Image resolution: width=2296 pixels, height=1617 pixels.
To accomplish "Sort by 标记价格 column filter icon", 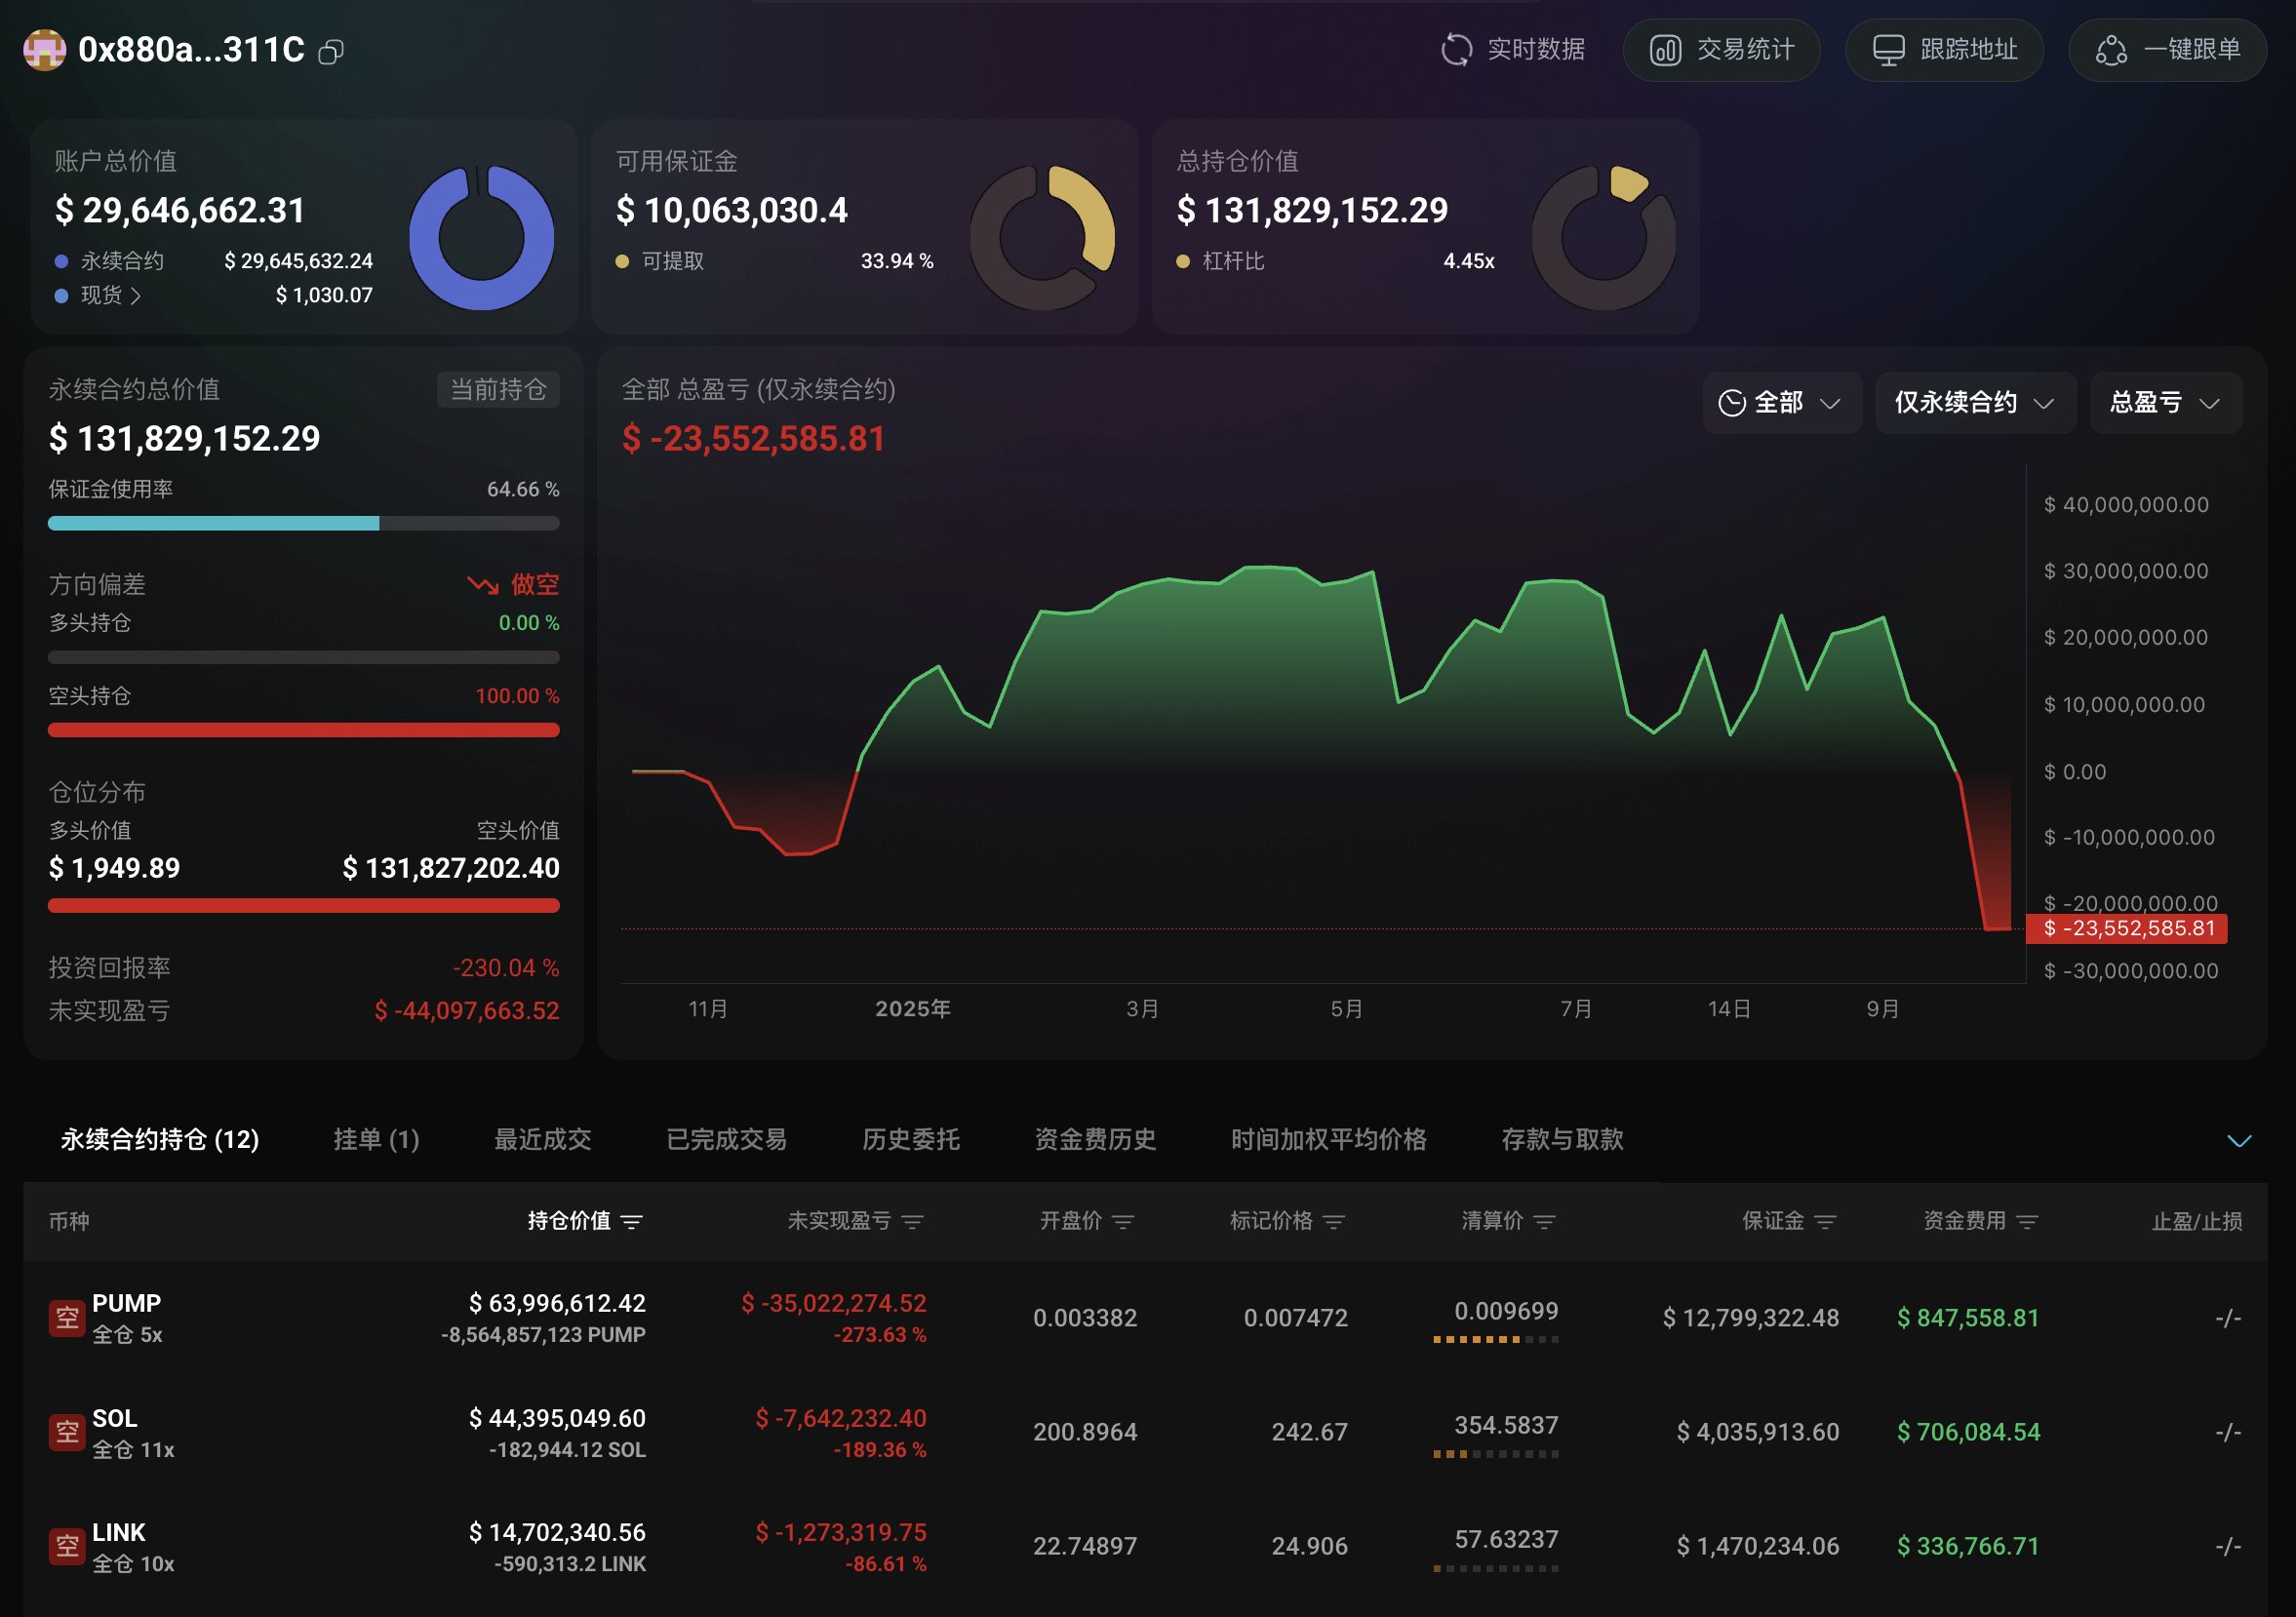I will coord(1334,1221).
